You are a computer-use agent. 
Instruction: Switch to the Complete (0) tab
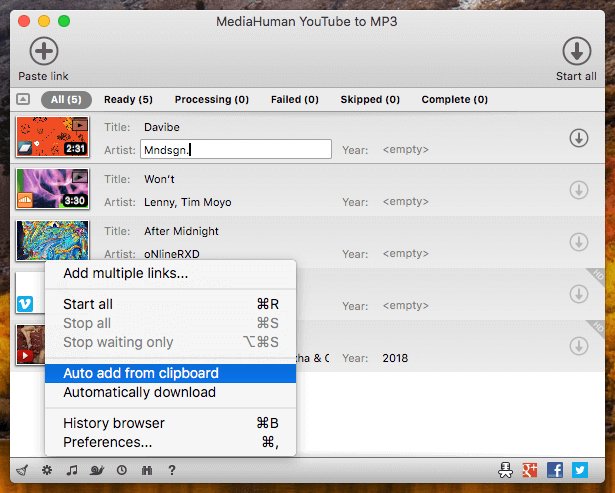[455, 99]
